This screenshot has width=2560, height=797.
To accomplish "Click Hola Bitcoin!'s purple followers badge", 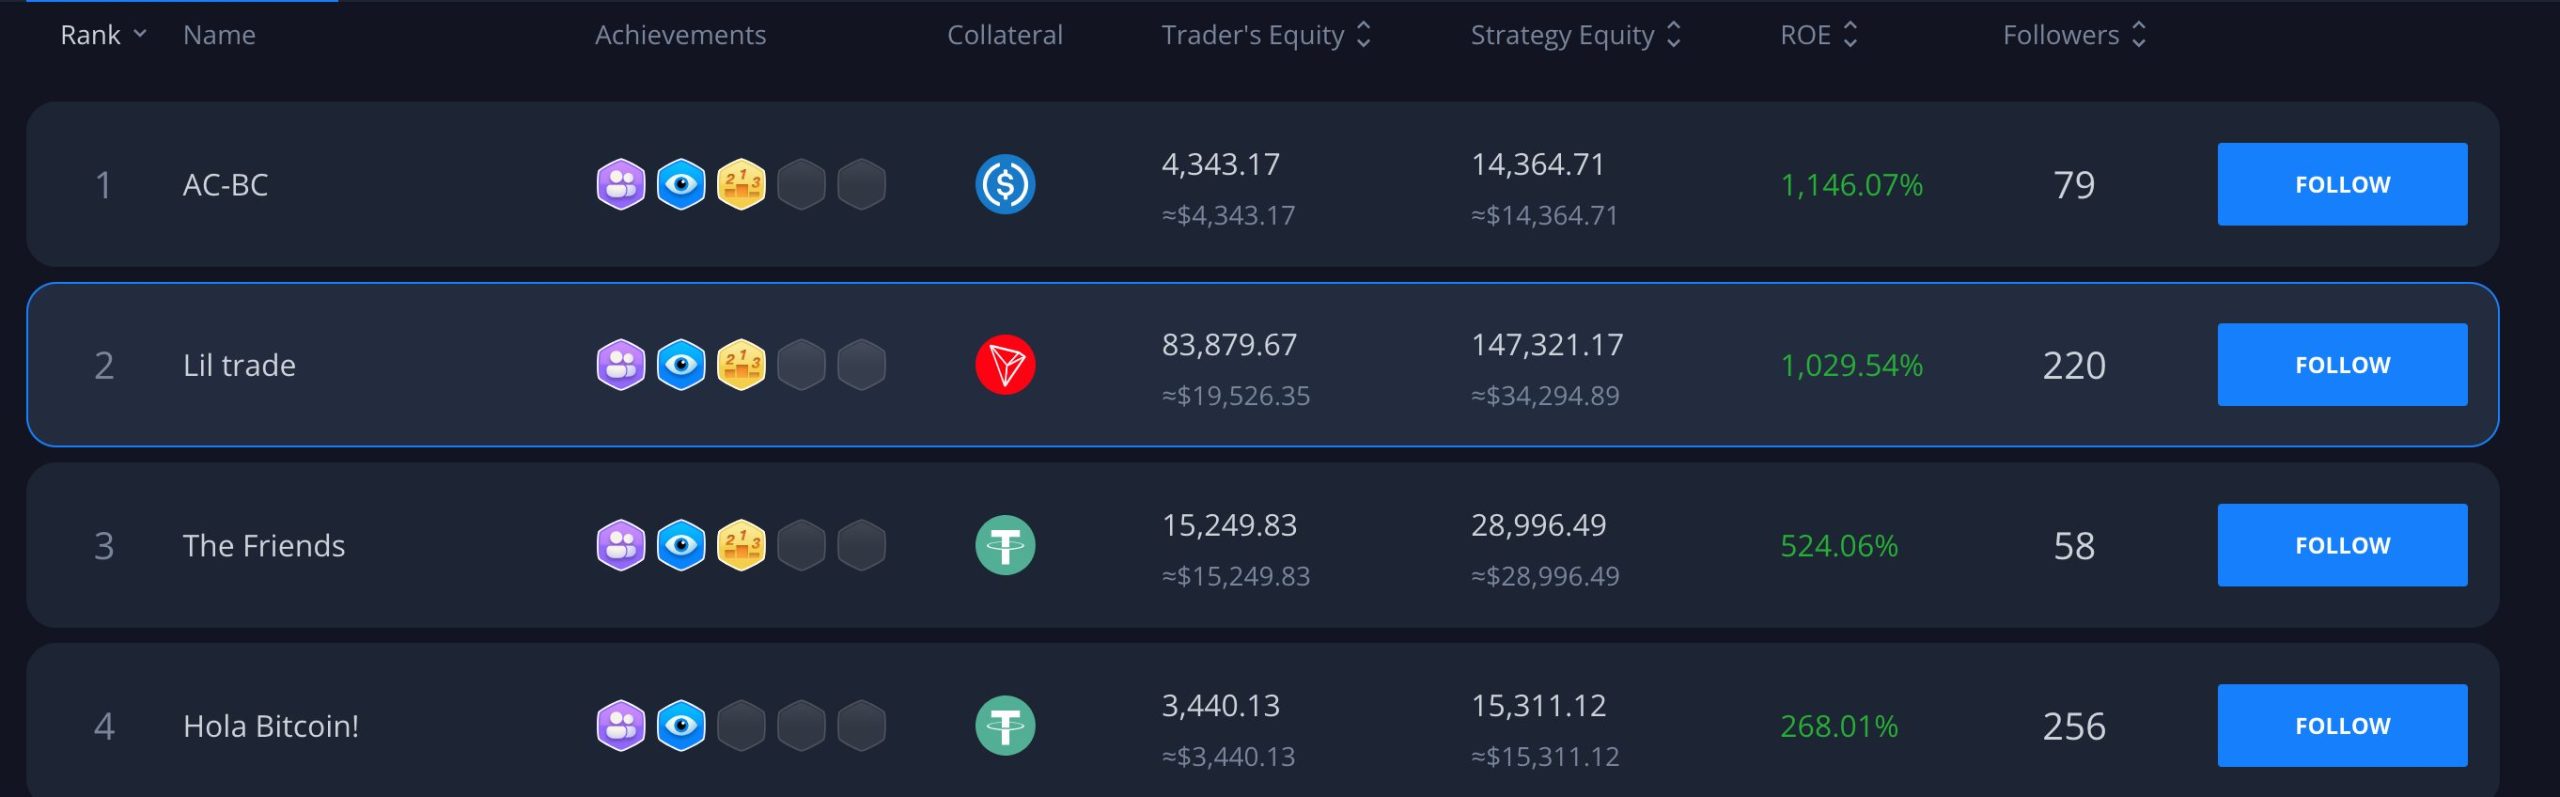I will [621, 726].
